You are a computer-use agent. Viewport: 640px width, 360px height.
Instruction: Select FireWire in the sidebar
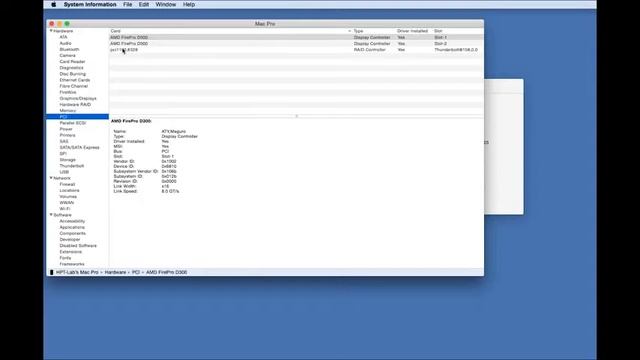pyautogui.click(x=68, y=92)
